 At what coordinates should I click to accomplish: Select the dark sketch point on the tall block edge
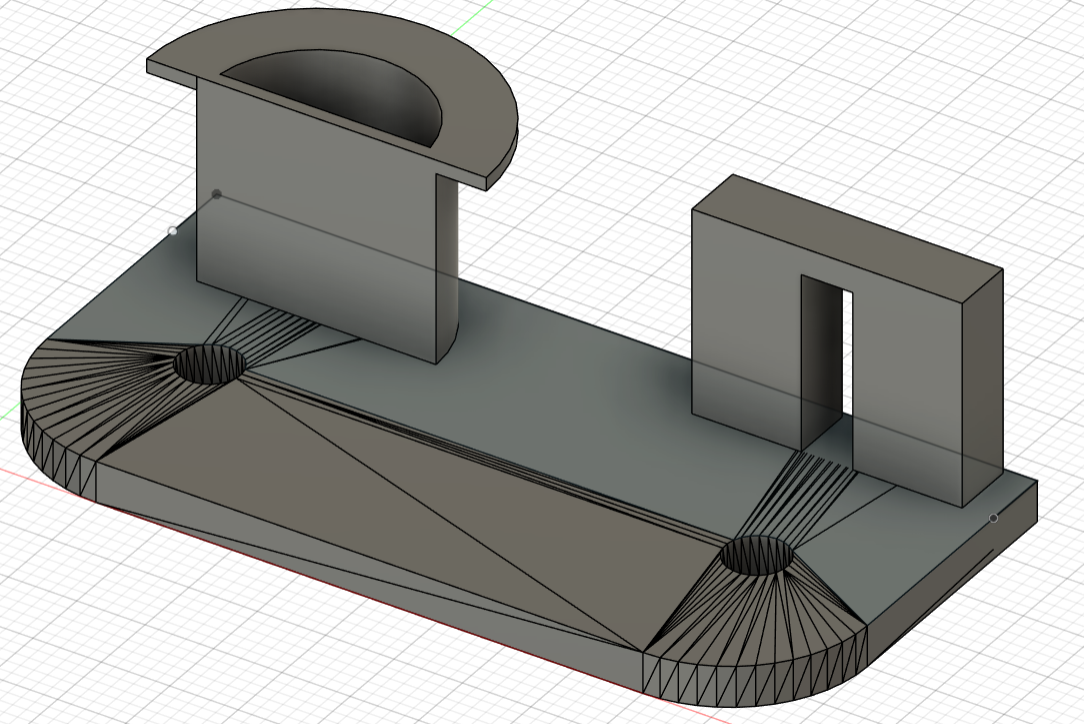point(216,194)
